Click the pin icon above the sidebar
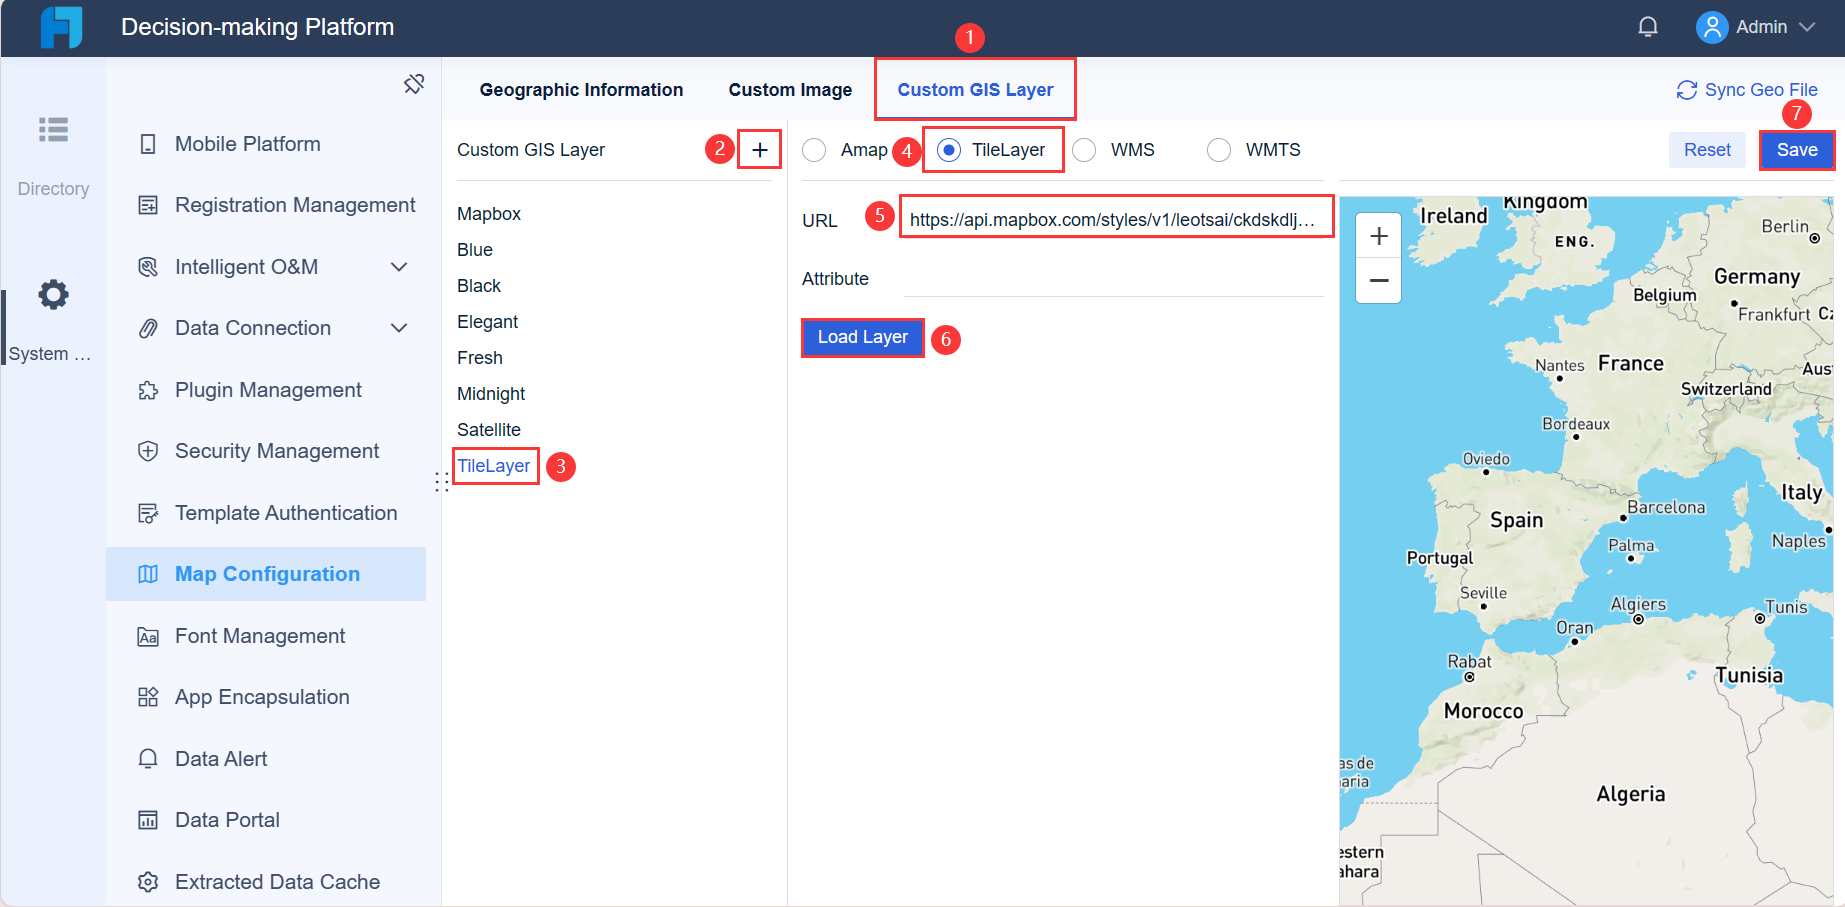Image resolution: width=1845 pixels, height=907 pixels. (x=414, y=84)
